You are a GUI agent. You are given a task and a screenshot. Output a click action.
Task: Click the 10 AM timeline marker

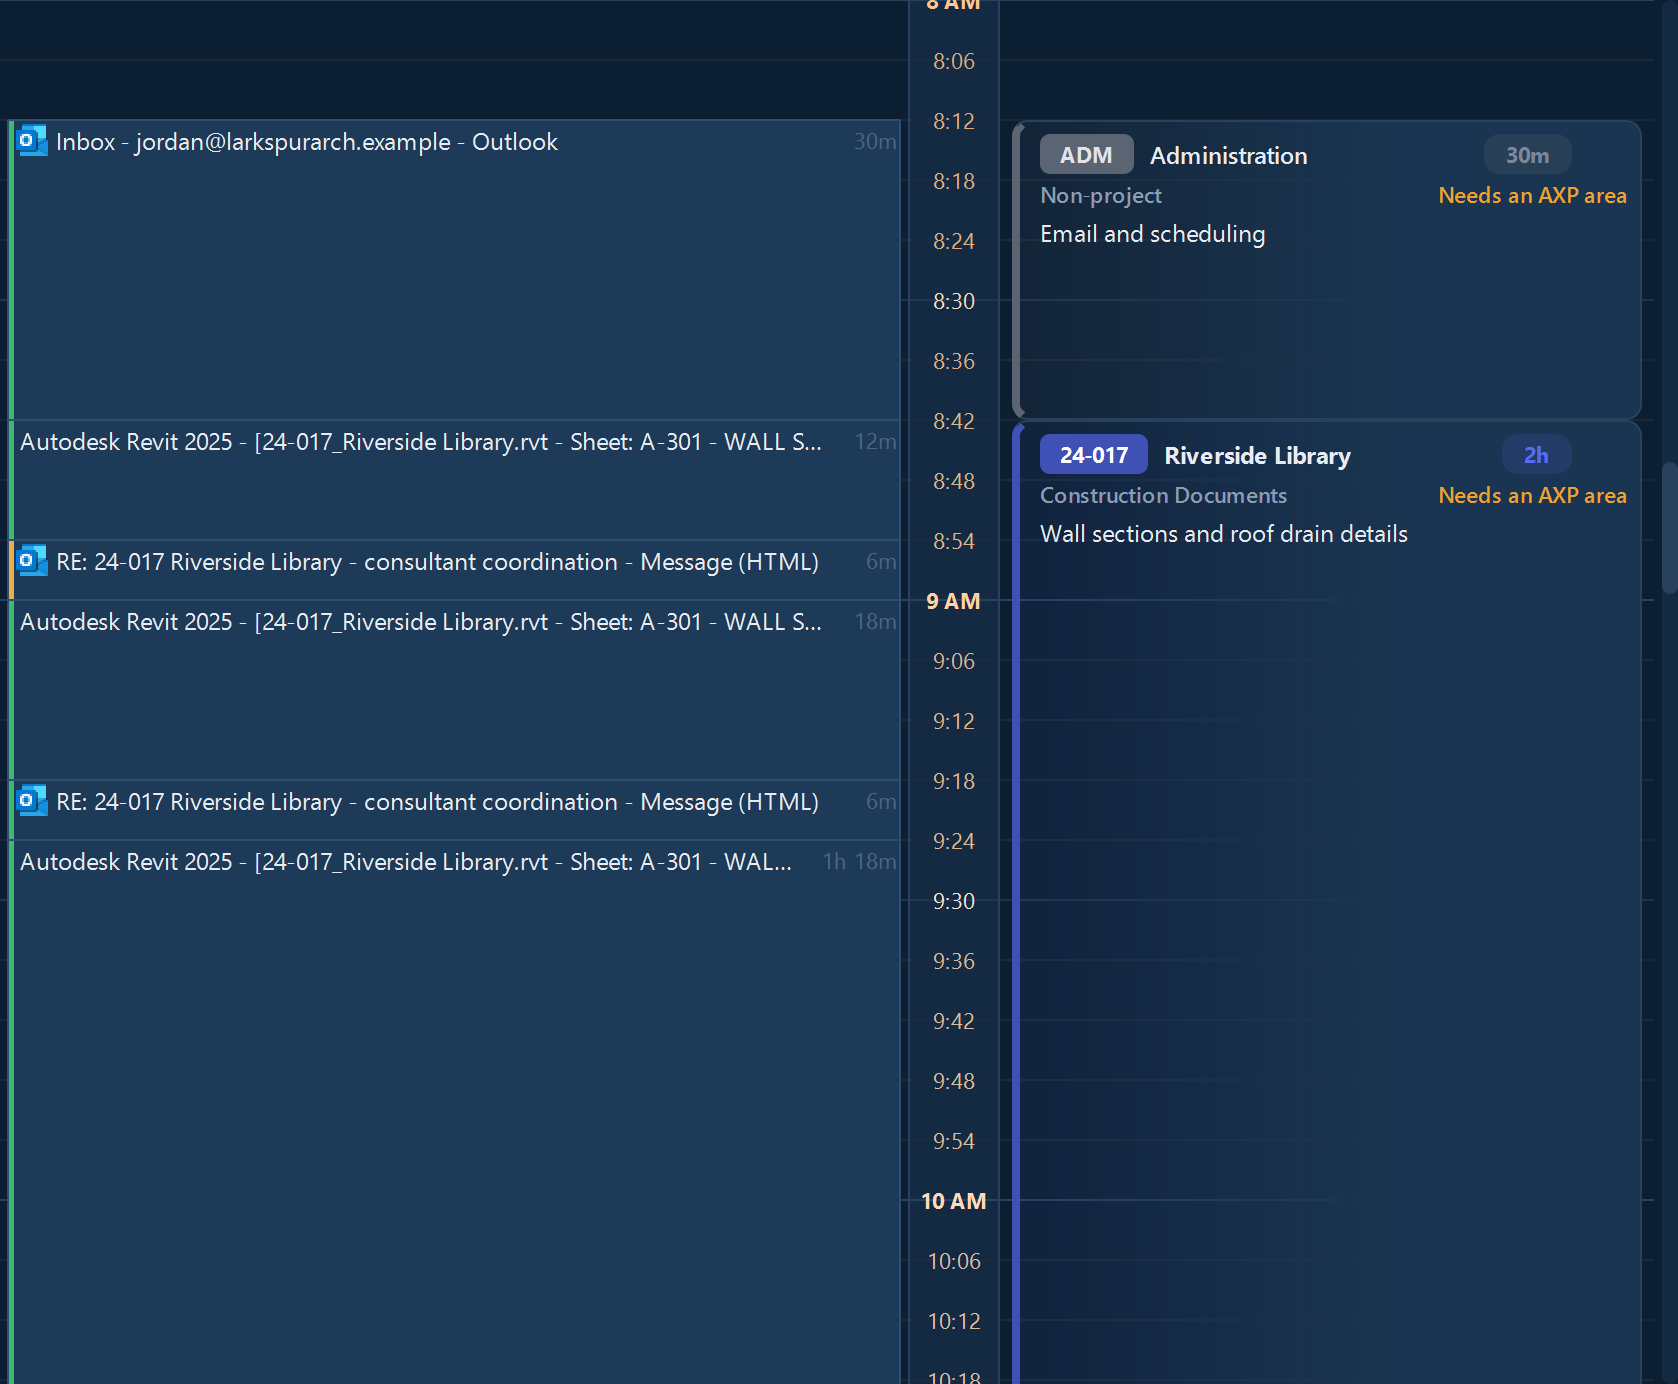point(953,1201)
